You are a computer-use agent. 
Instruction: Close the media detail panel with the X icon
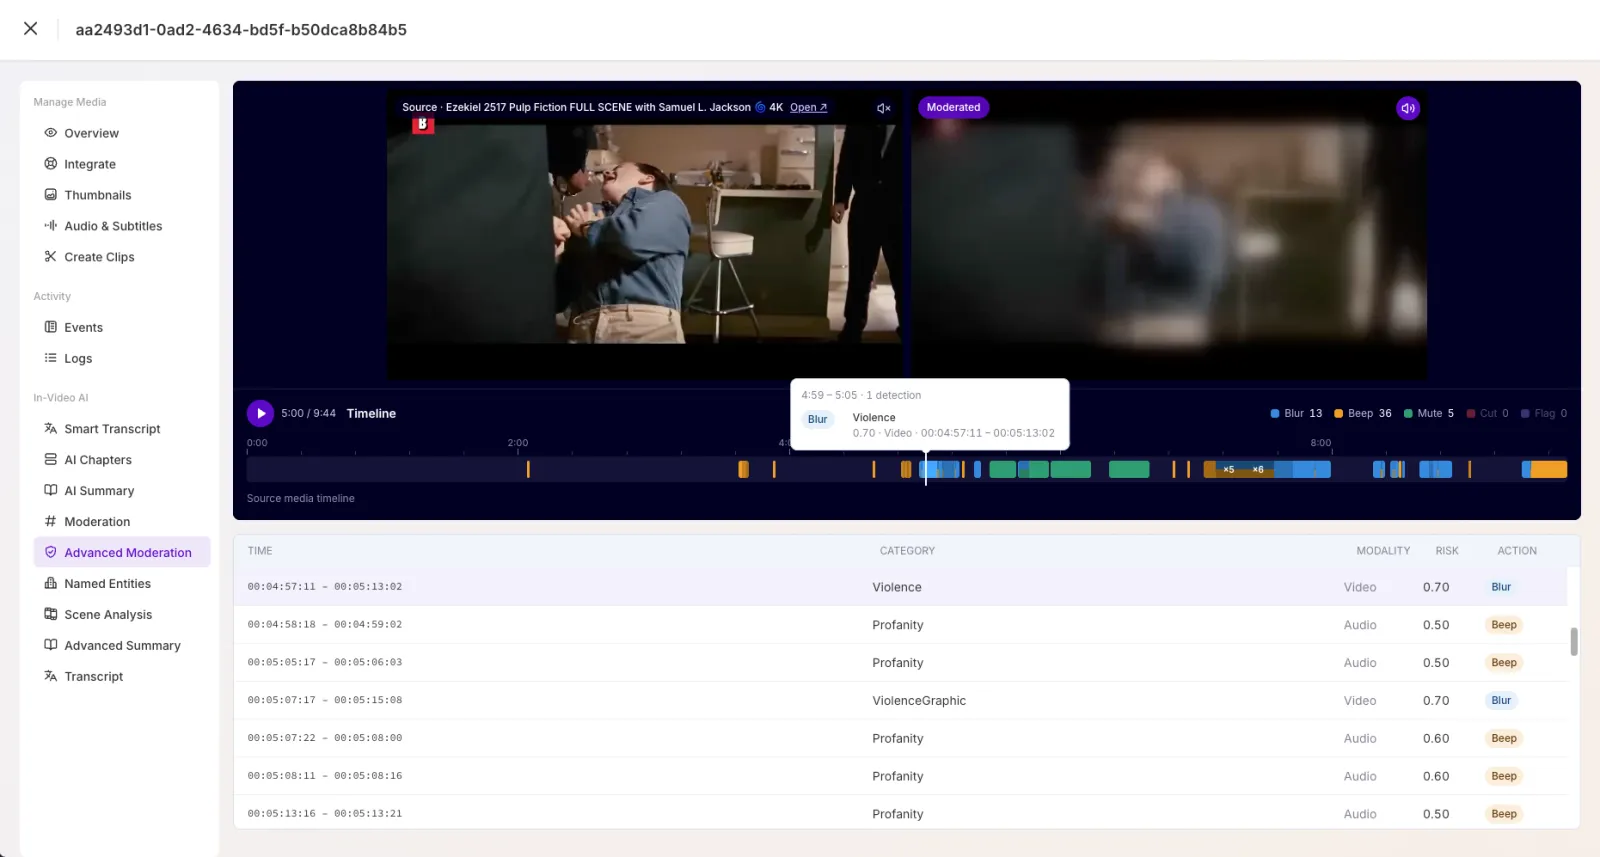(31, 28)
